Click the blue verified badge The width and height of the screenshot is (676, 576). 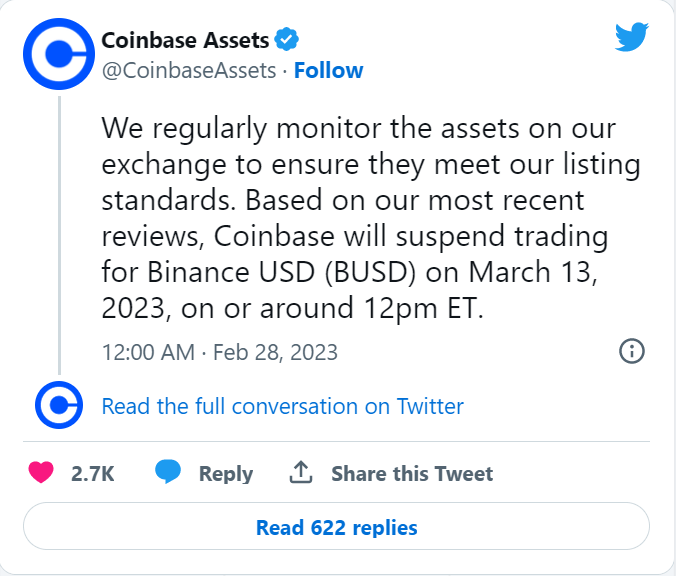point(288,41)
